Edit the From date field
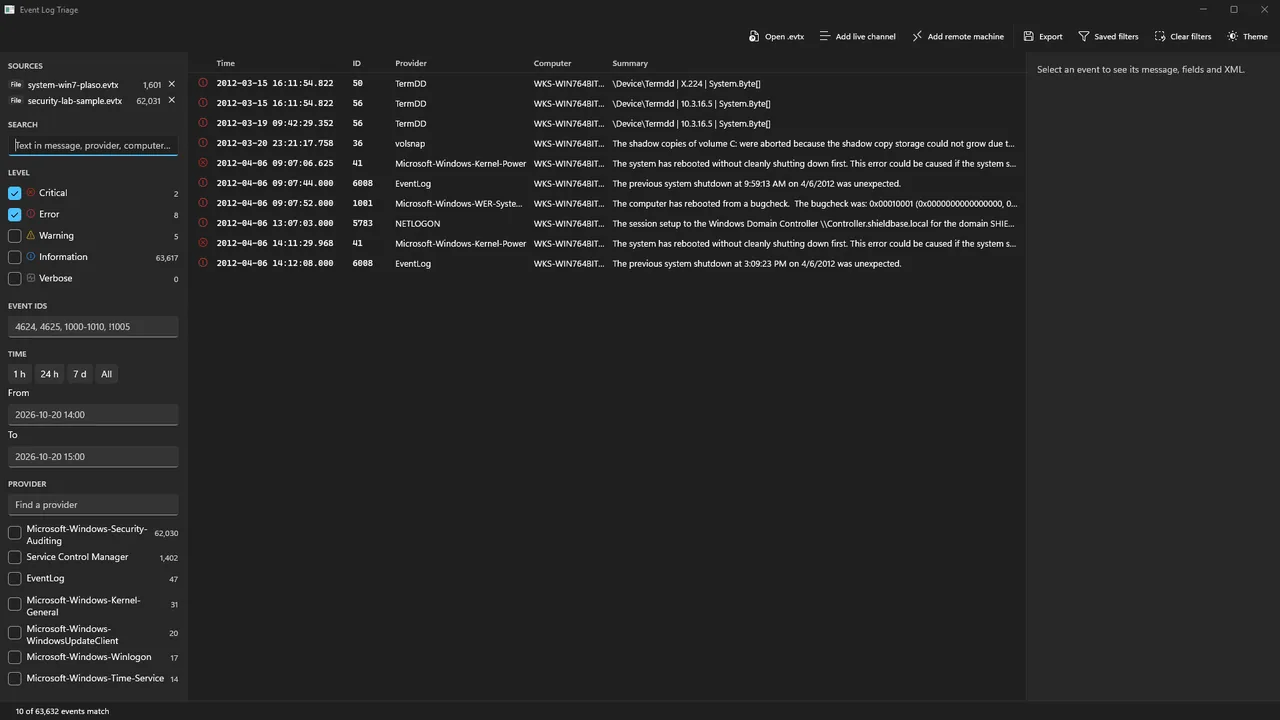This screenshot has width=1280, height=720. pyautogui.click(x=93, y=415)
